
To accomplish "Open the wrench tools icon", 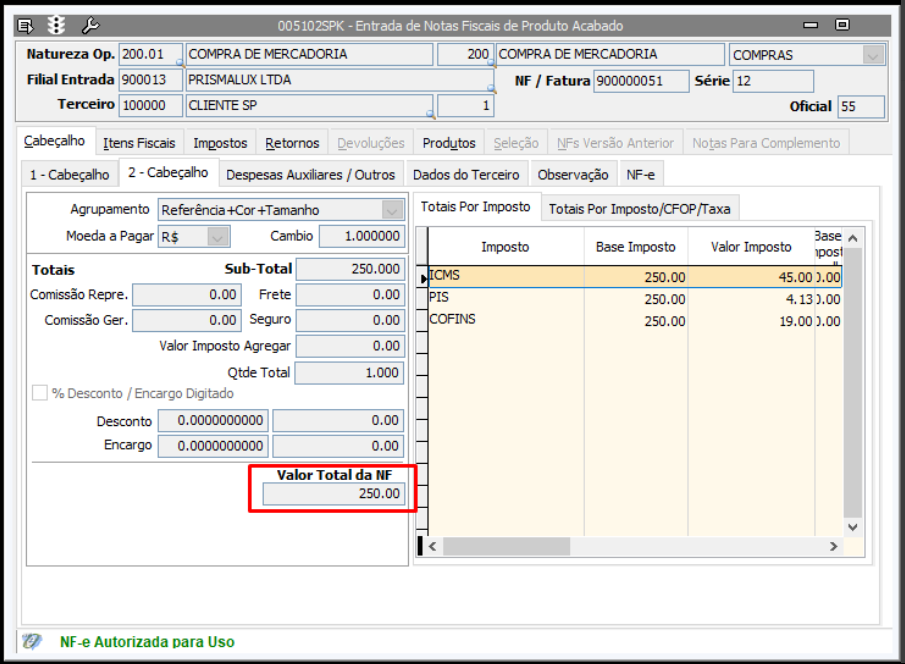I will (x=89, y=25).
